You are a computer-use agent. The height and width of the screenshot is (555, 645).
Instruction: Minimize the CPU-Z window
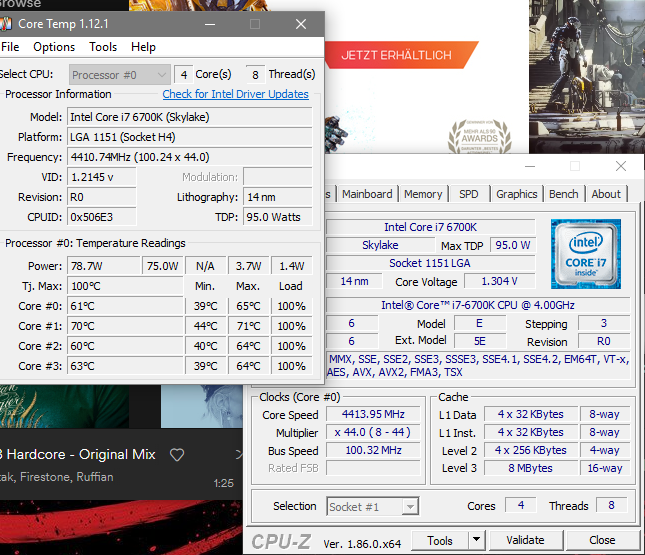coord(530,166)
